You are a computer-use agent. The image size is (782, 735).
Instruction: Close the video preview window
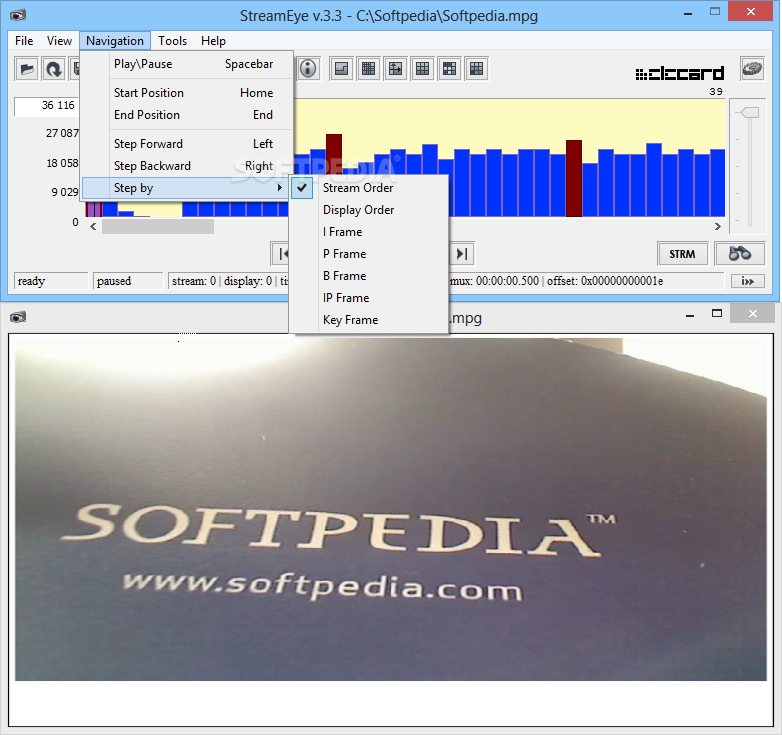[x=753, y=314]
